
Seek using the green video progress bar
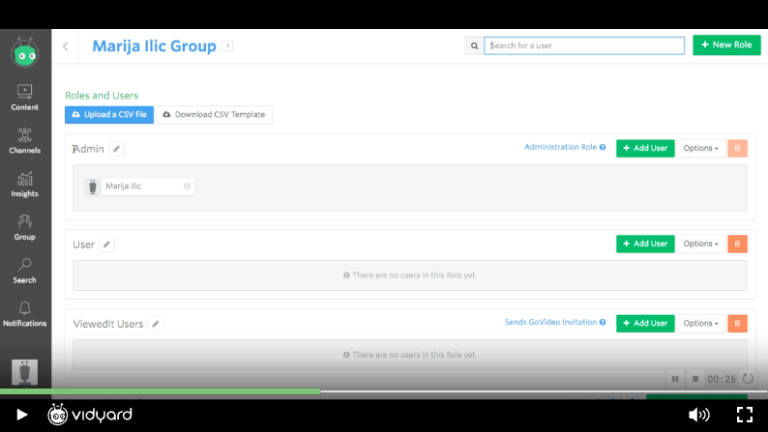point(160,391)
